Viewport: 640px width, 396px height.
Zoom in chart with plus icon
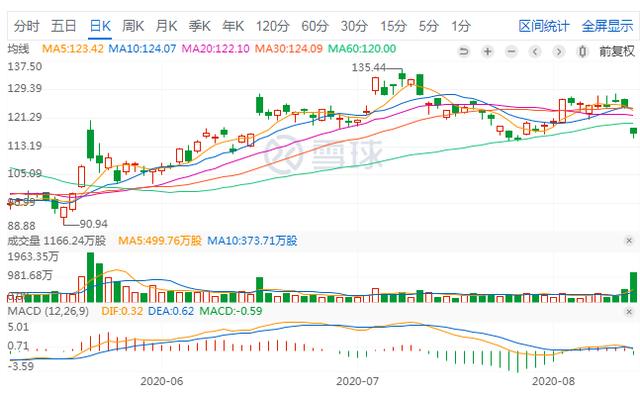pyautogui.click(x=487, y=51)
